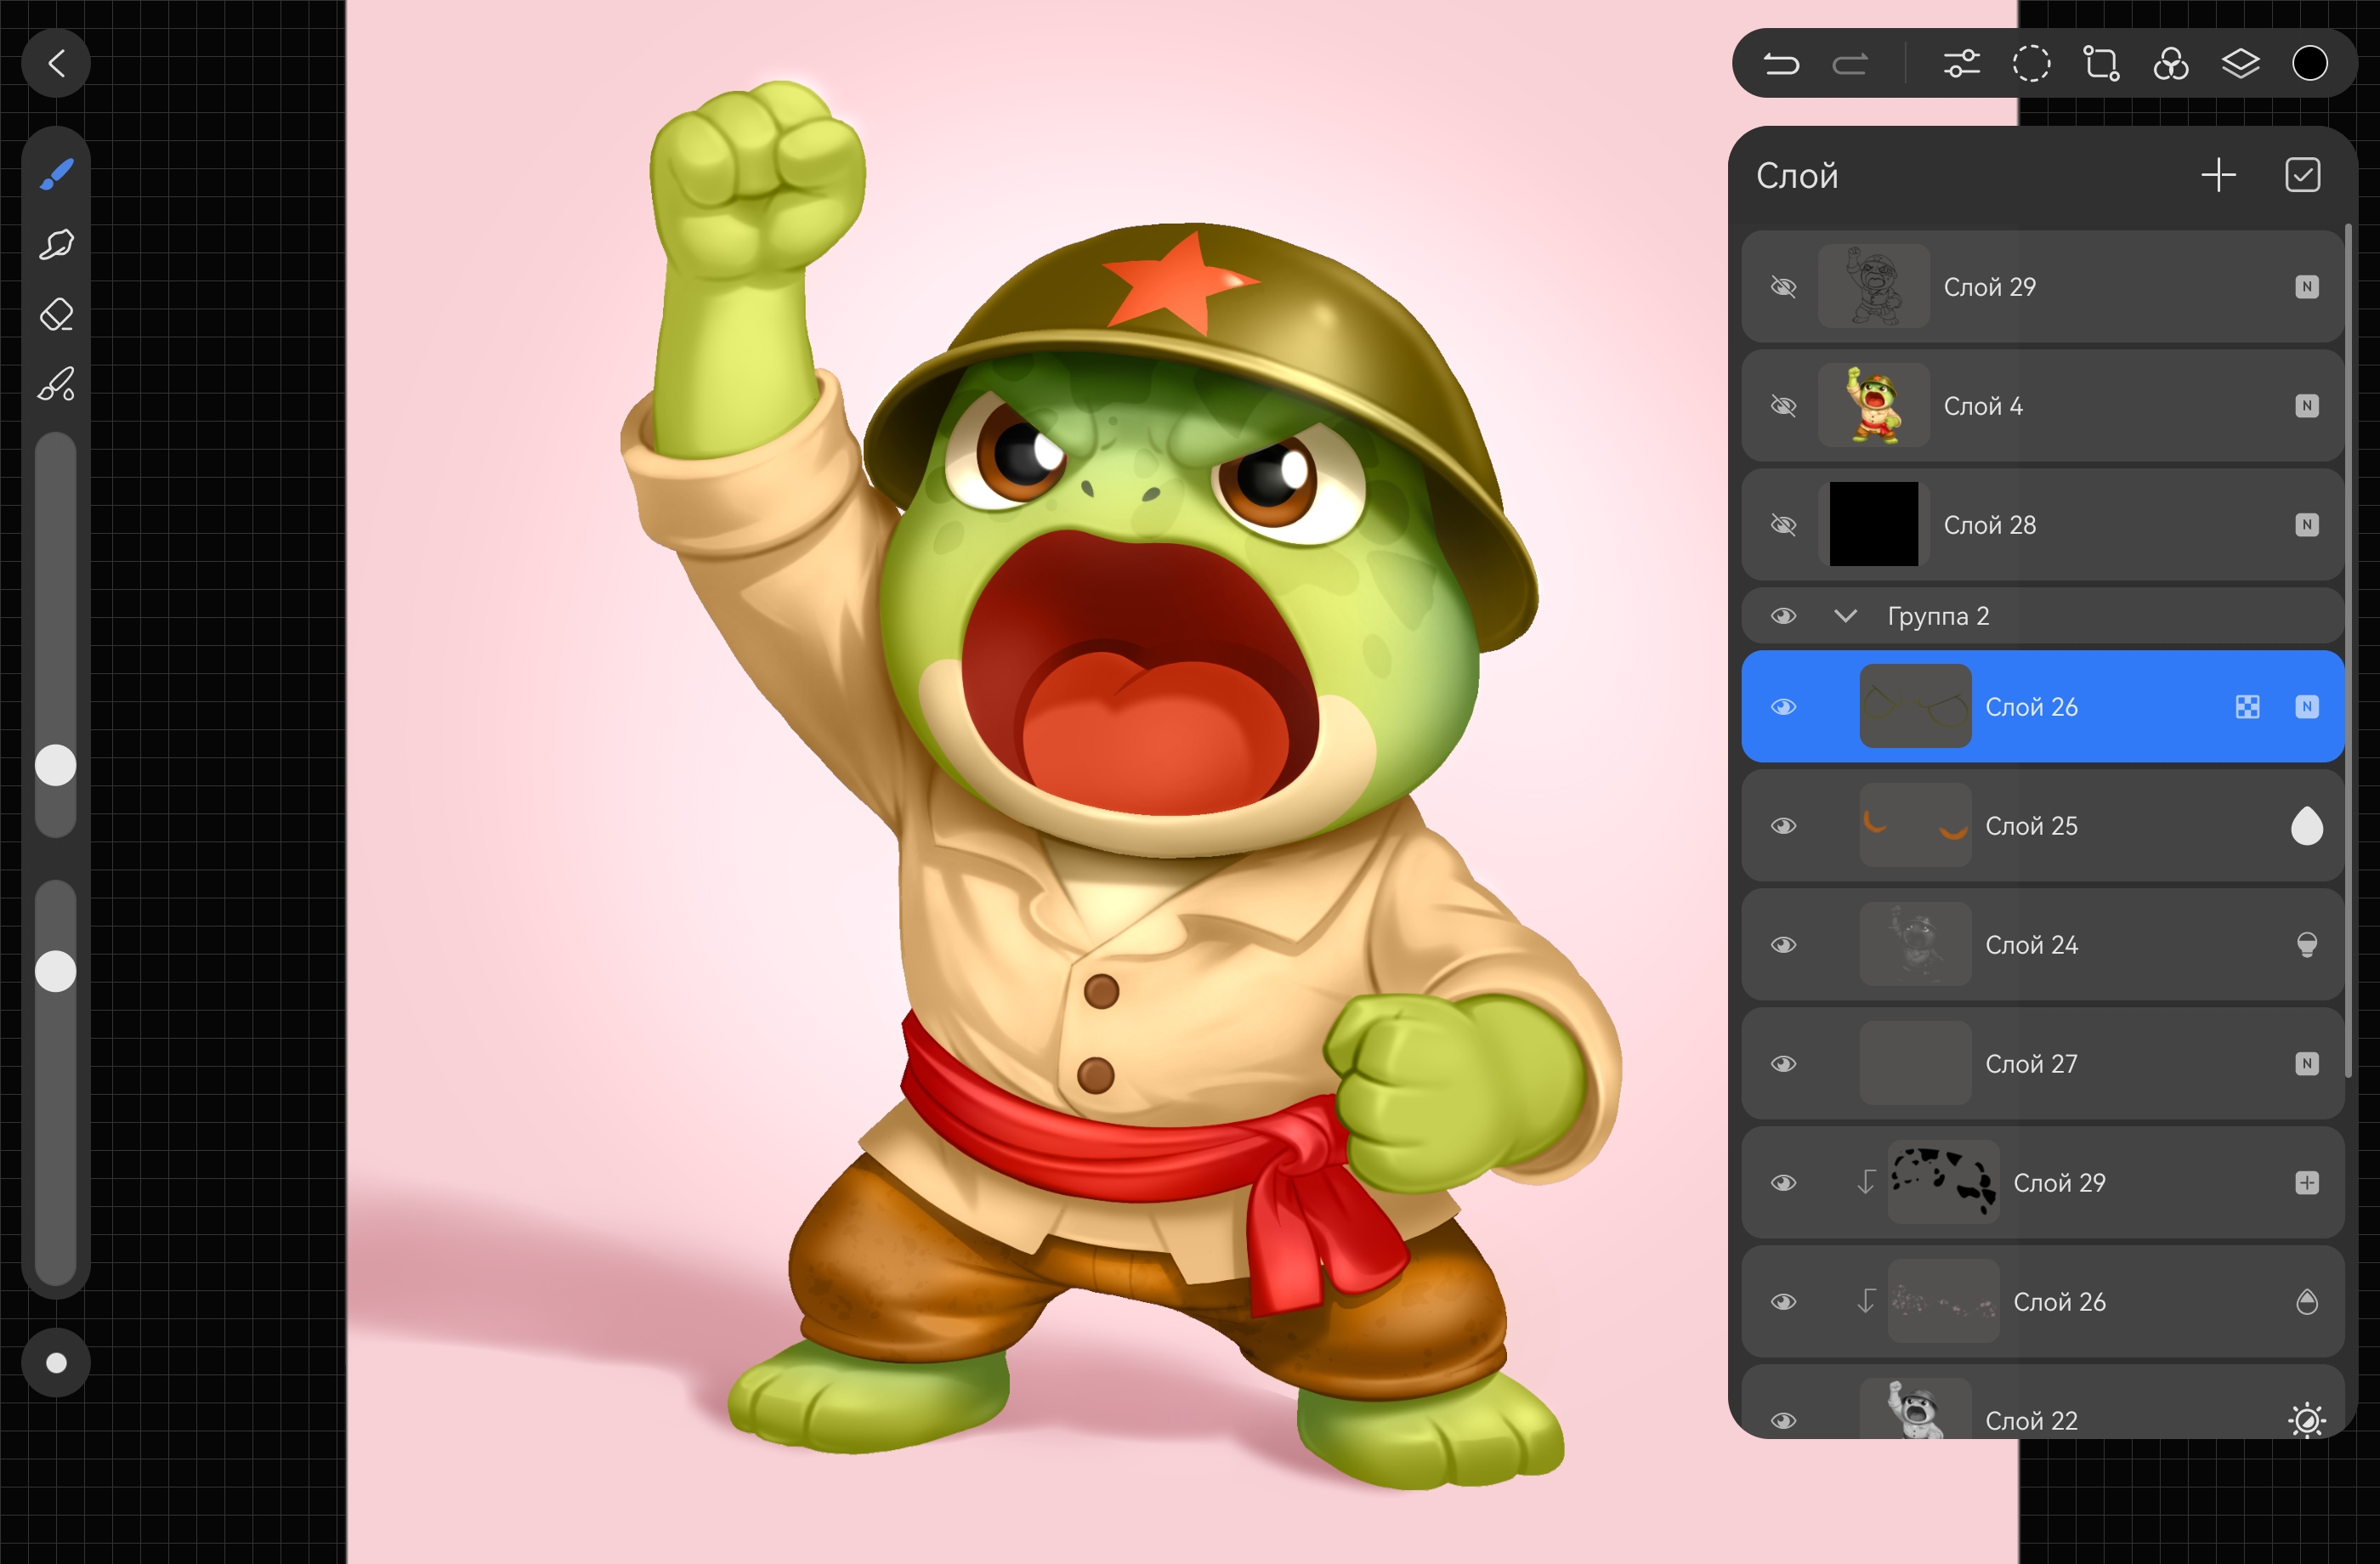The width and height of the screenshot is (2380, 1564).
Task: Open the Adjustments sliders menu
Action: 1961,64
